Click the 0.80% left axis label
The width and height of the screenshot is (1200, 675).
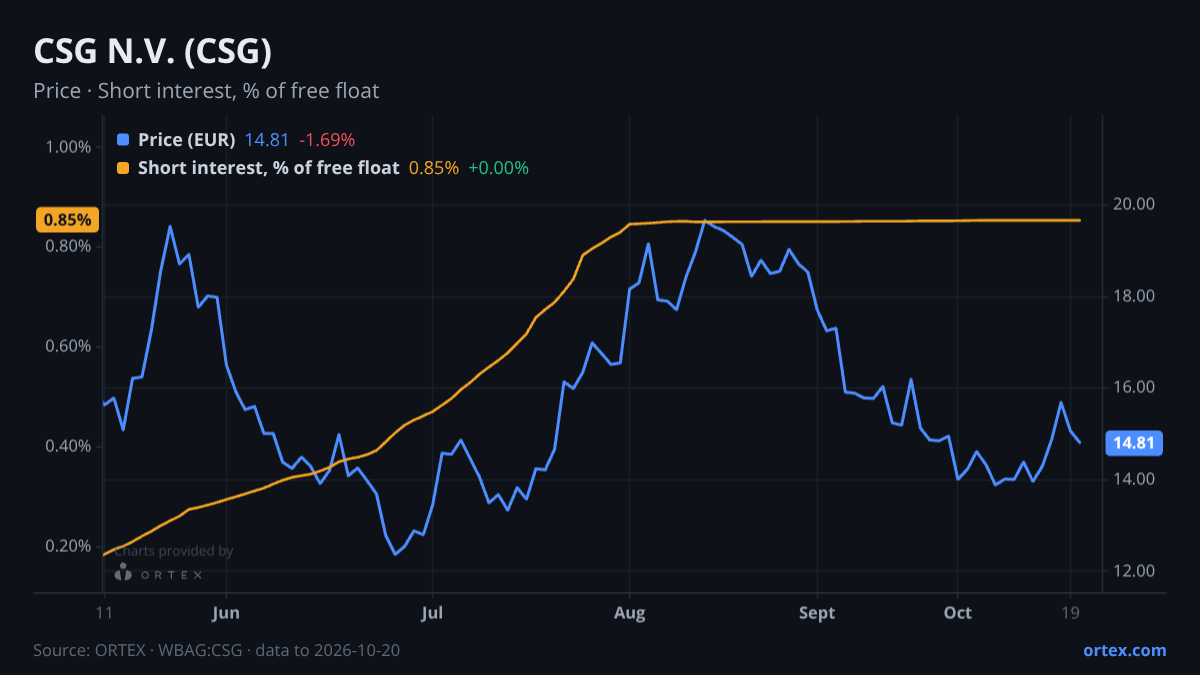pyautogui.click(x=68, y=247)
